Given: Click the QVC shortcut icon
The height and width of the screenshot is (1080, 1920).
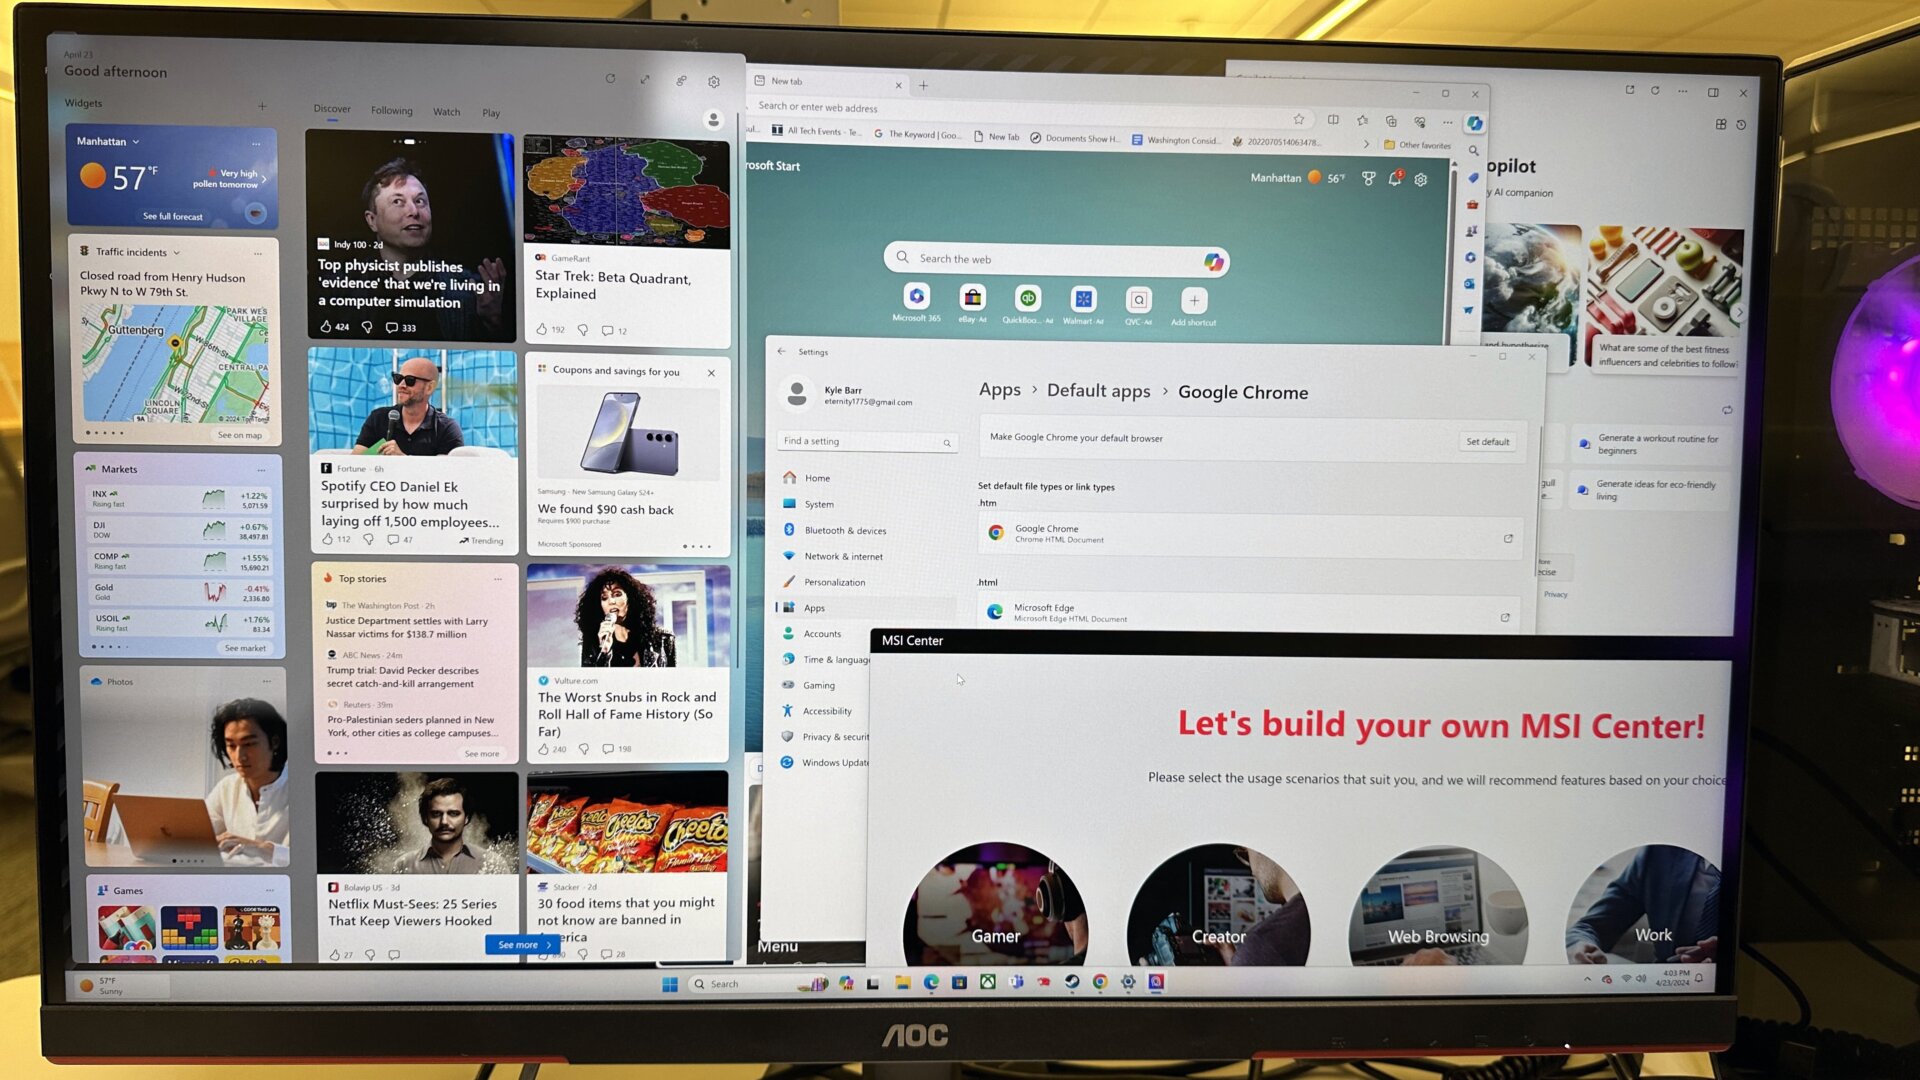Looking at the screenshot, I should pyautogui.click(x=1137, y=299).
